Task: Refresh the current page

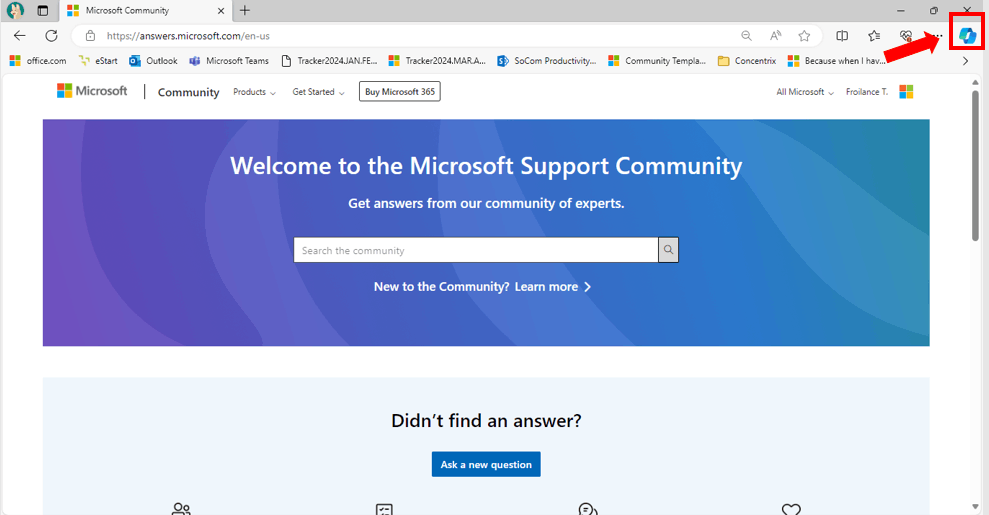Action: (x=52, y=36)
